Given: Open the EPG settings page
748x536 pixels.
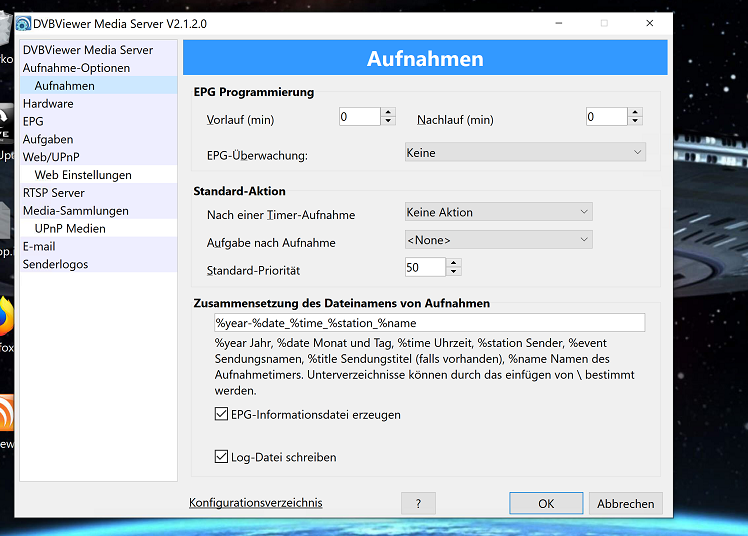Looking at the screenshot, I should click(x=98, y=122).
